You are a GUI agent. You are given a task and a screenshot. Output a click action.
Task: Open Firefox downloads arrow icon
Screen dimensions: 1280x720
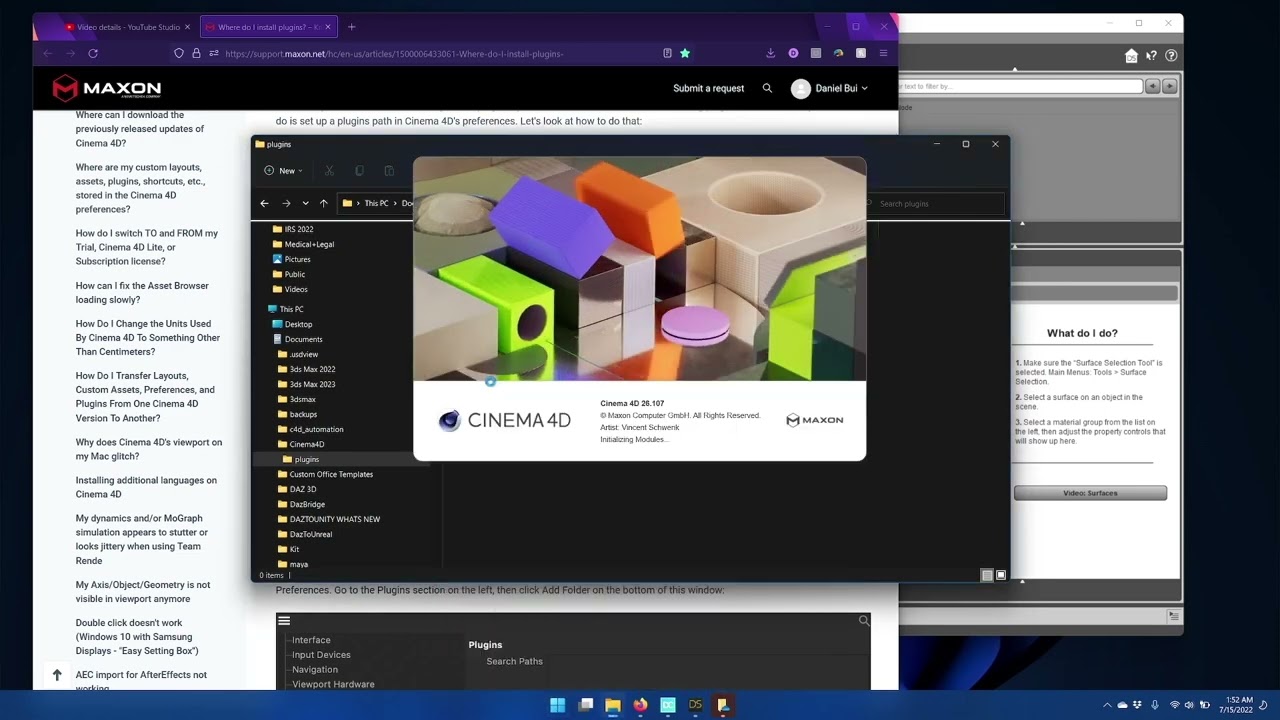tap(770, 53)
